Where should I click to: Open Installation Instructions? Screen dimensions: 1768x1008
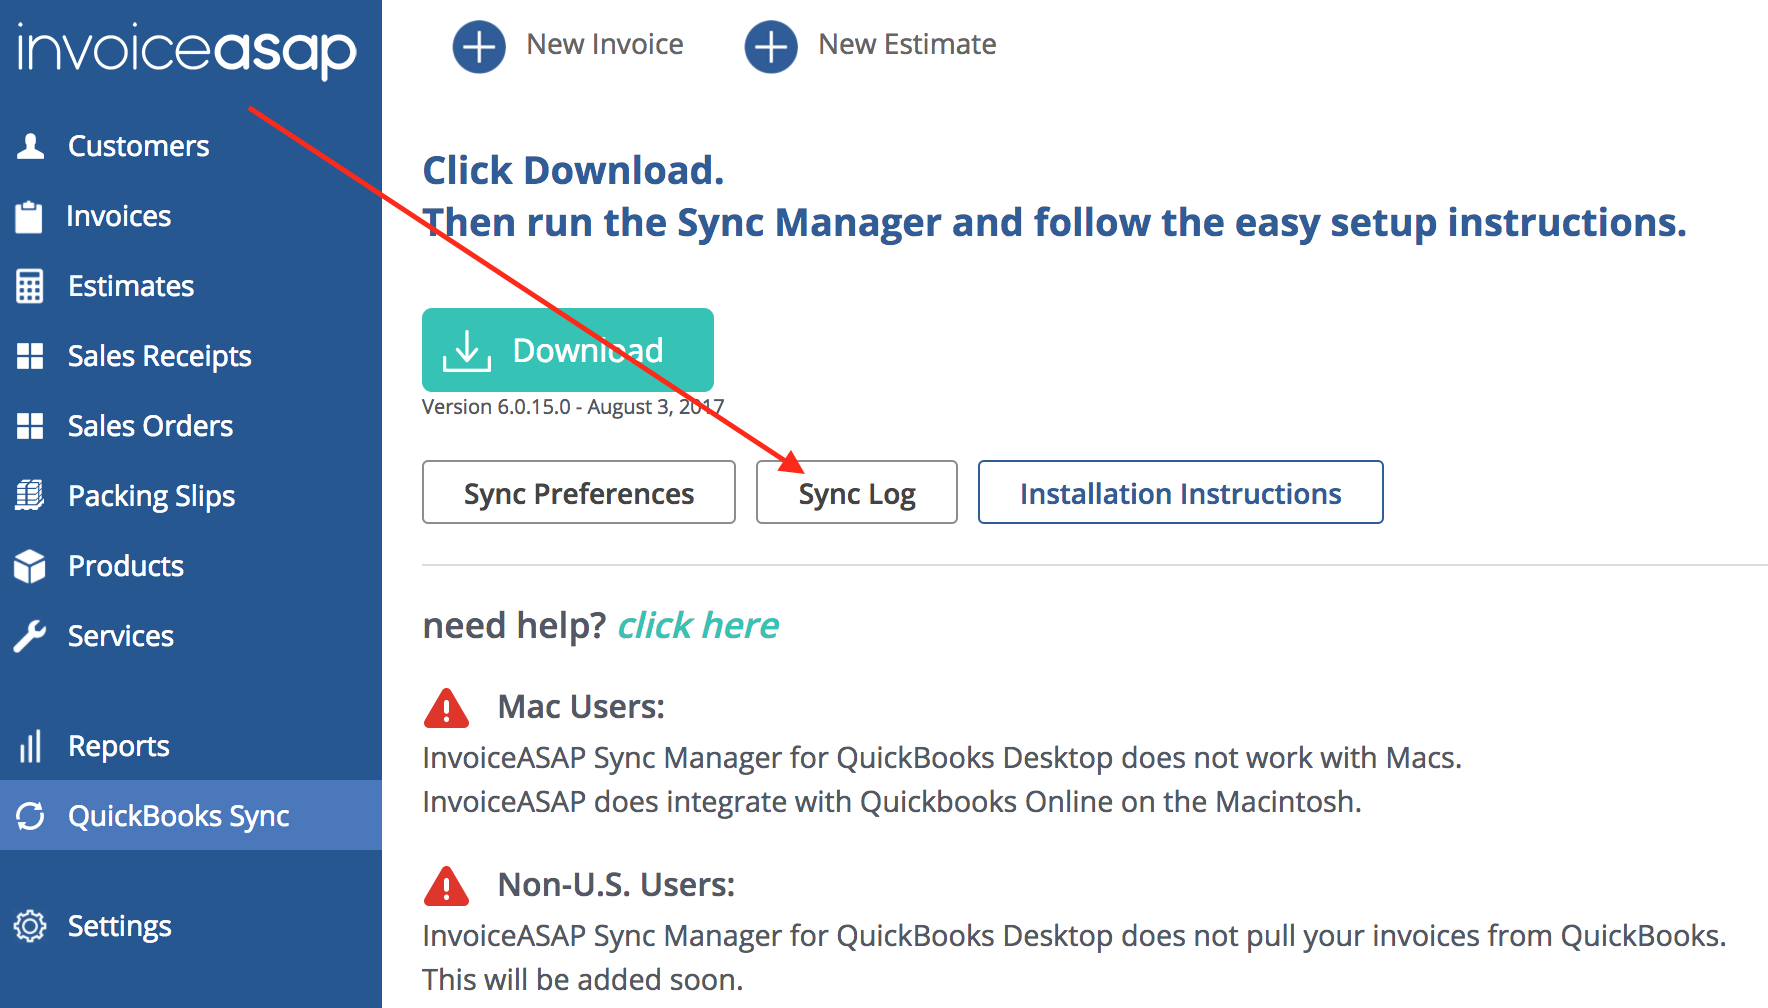[1180, 492]
